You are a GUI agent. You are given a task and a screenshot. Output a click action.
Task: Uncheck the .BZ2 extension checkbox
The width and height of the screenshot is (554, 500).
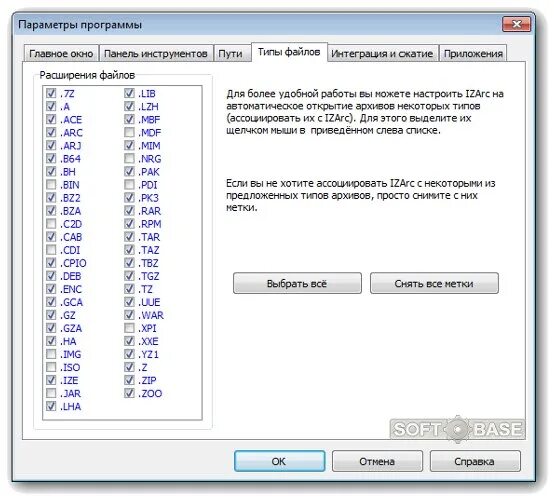[x=51, y=198]
